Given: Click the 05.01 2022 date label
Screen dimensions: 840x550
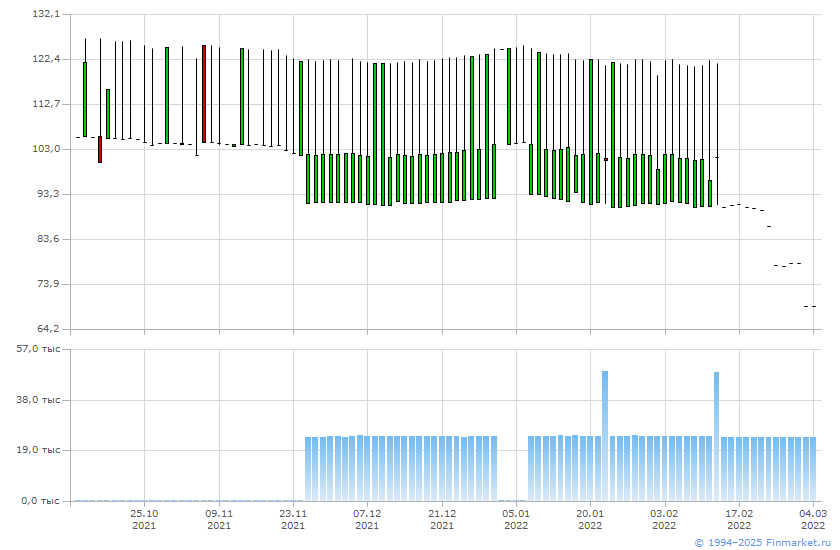Looking at the screenshot, I should [516, 519].
